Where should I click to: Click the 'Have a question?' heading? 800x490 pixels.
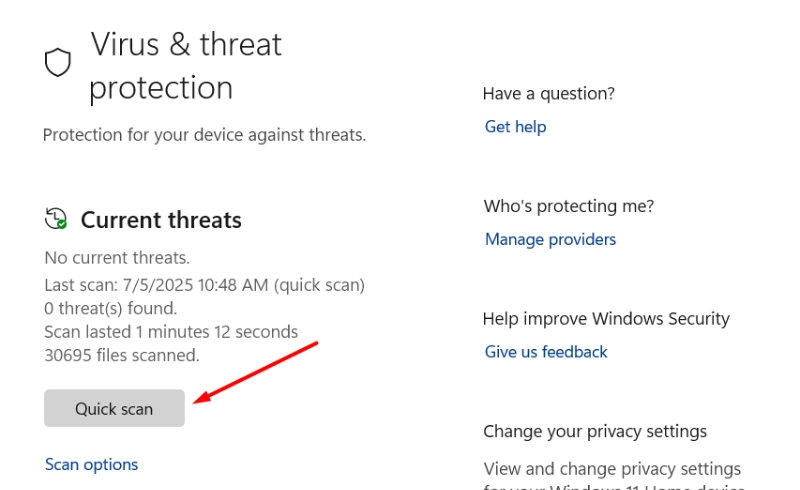[548, 94]
